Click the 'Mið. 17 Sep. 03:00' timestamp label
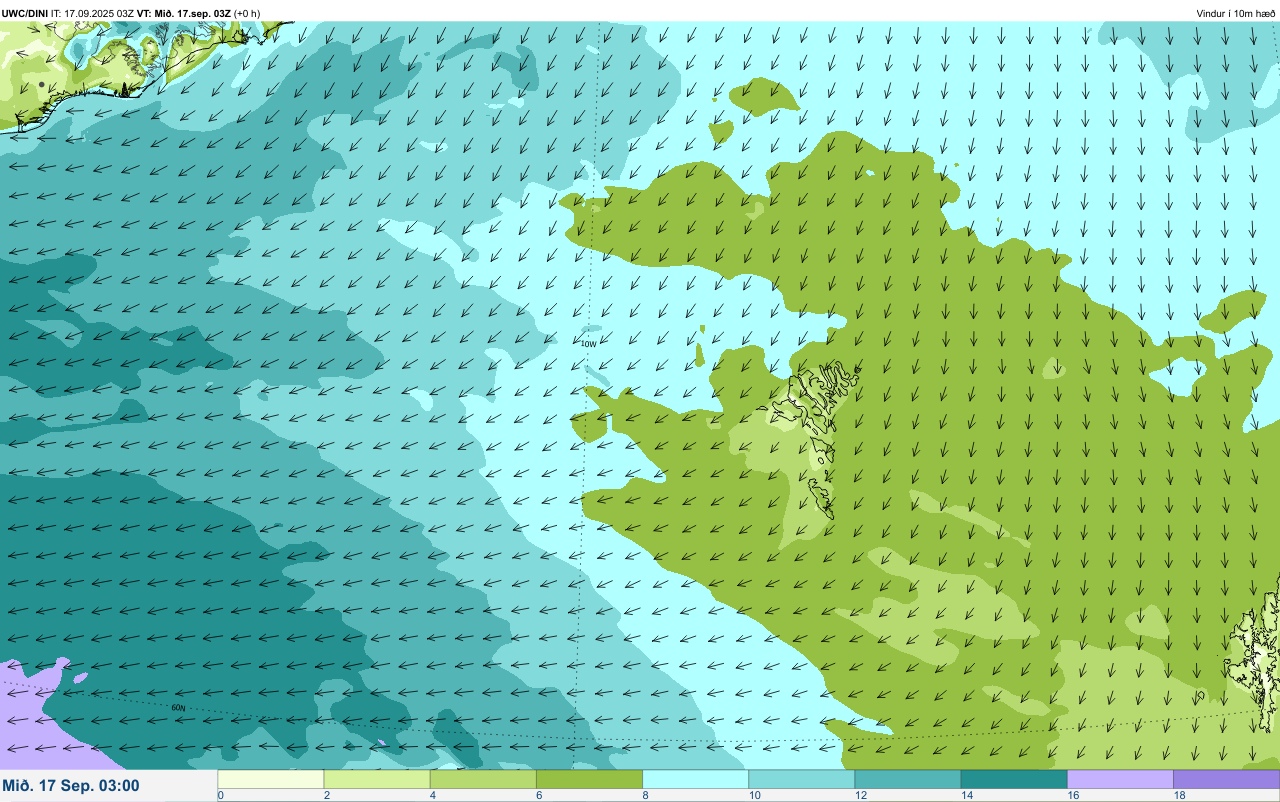The image size is (1280, 802). pos(72,786)
